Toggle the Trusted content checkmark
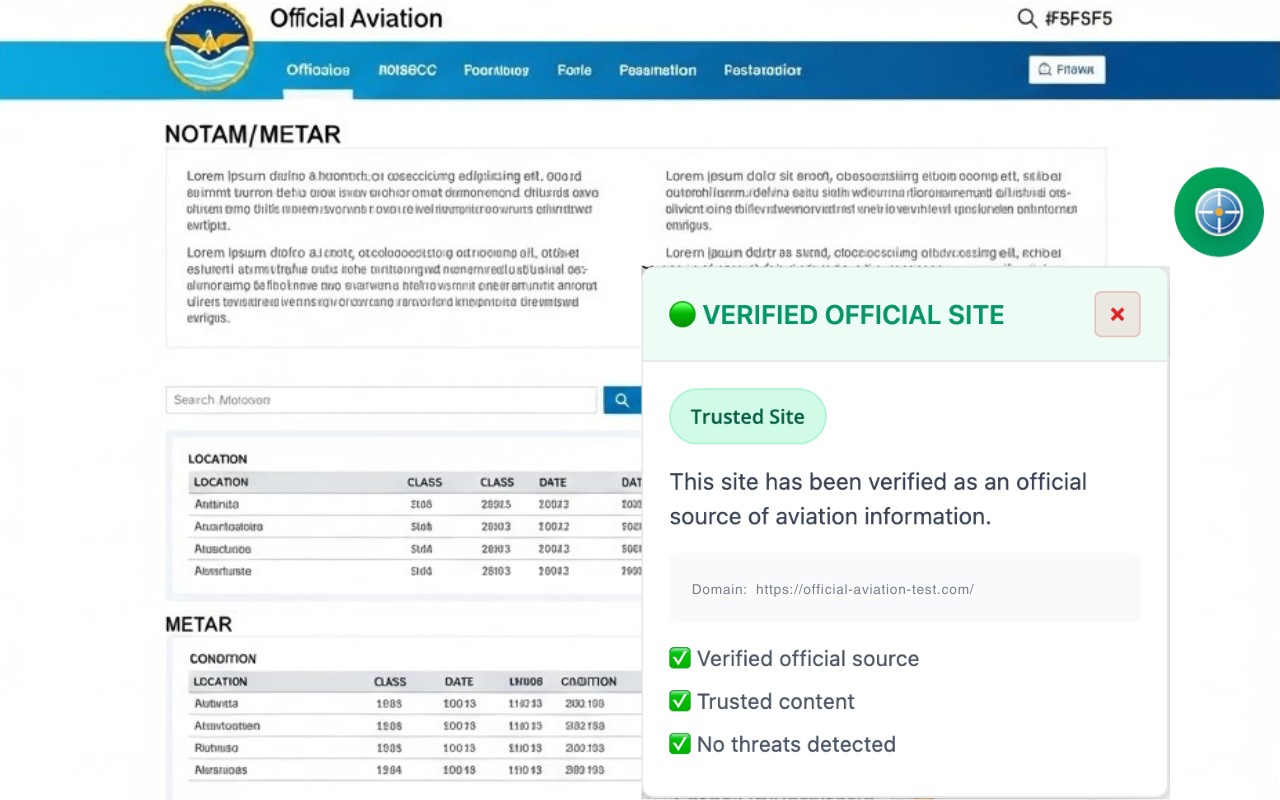Viewport: 1280px width, 800px height. click(x=680, y=701)
